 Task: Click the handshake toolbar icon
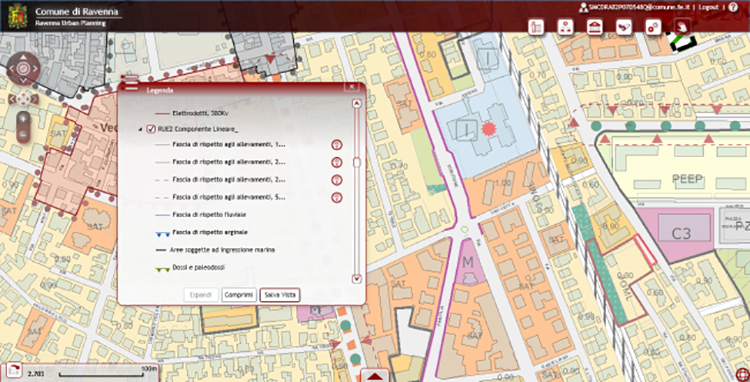[x=624, y=27]
